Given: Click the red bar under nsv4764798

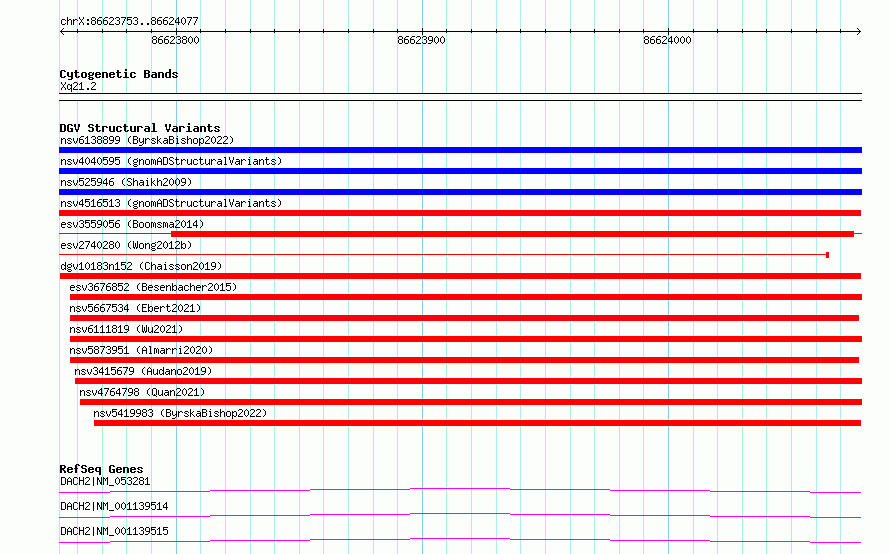Looking at the screenshot, I should click(471, 402).
